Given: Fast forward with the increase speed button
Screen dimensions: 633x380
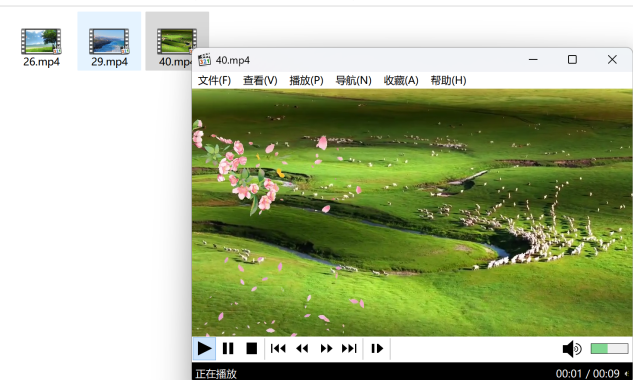Looking at the screenshot, I should [x=326, y=349].
